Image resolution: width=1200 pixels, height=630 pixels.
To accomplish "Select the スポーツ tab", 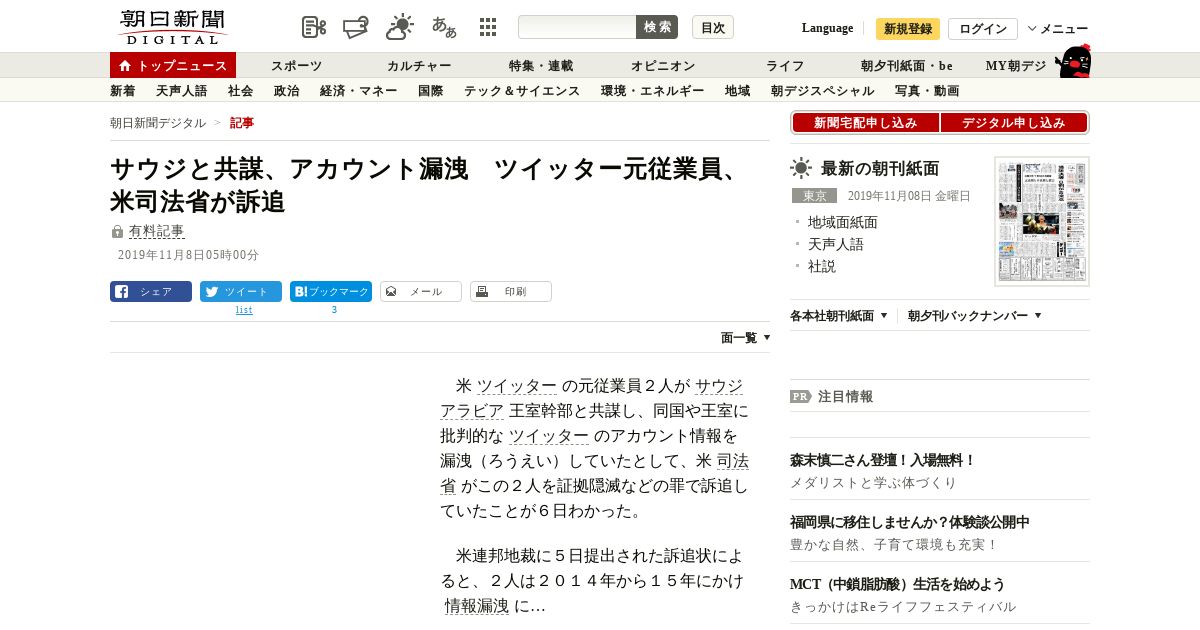I will 297,66.
